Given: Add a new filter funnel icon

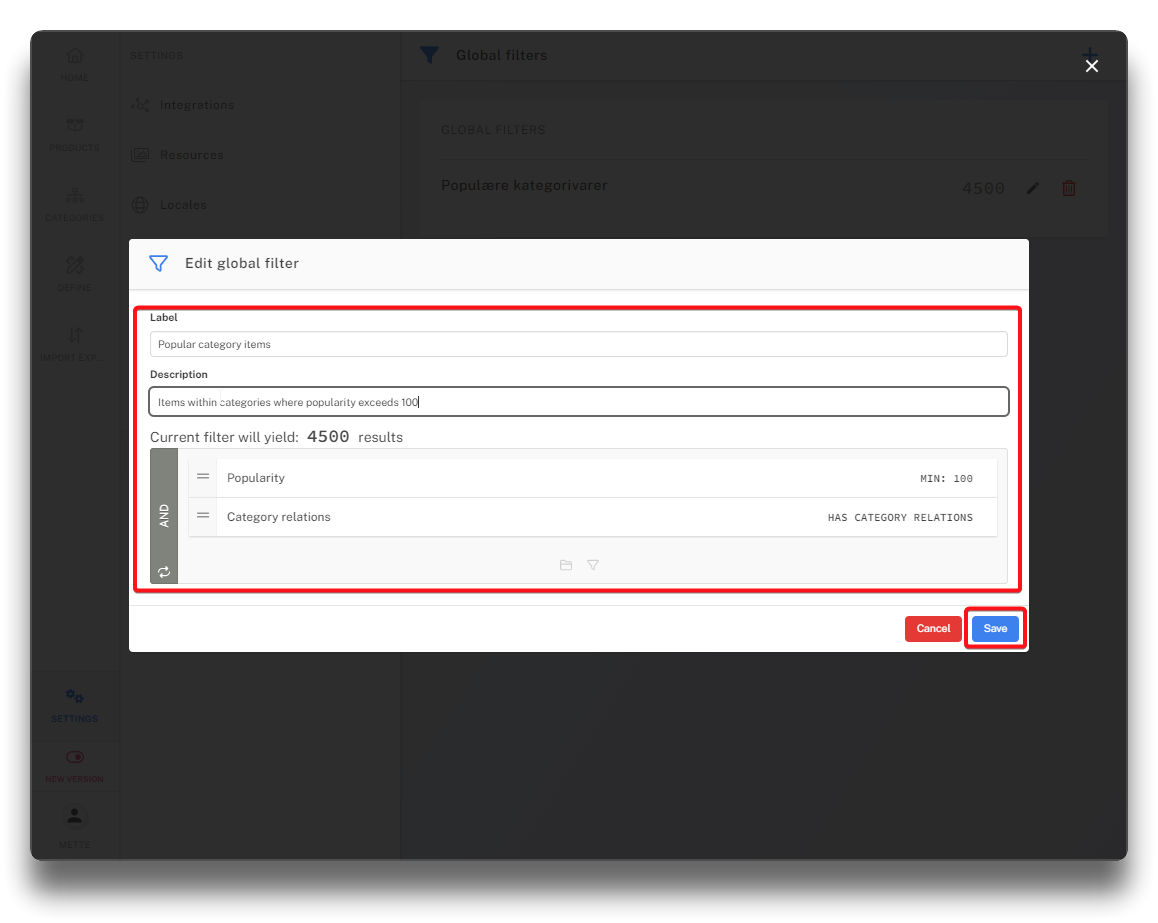Looking at the screenshot, I should [593, 565].
